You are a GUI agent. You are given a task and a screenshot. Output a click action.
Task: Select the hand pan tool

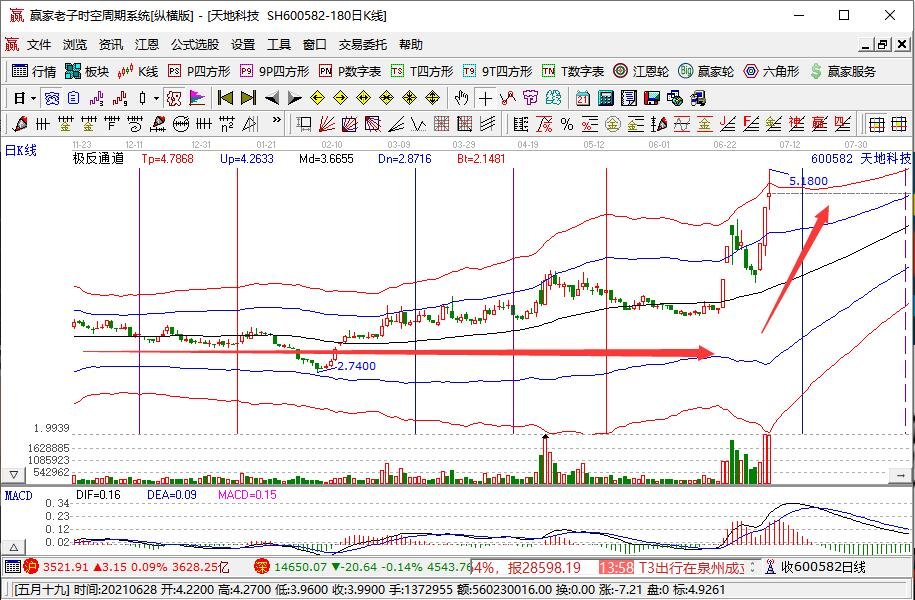click(x=461, y=98)
